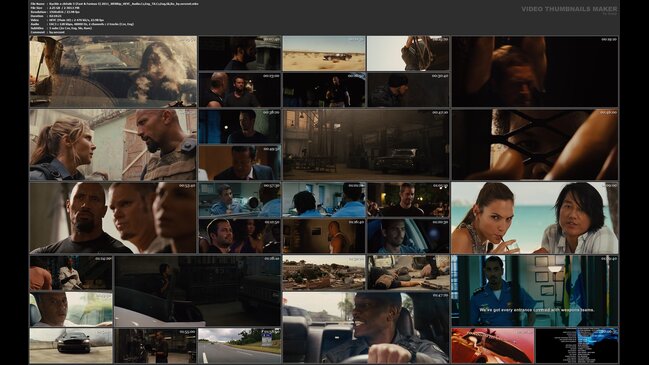Select the empty highway with billboard thumbnail

[239, 346]
